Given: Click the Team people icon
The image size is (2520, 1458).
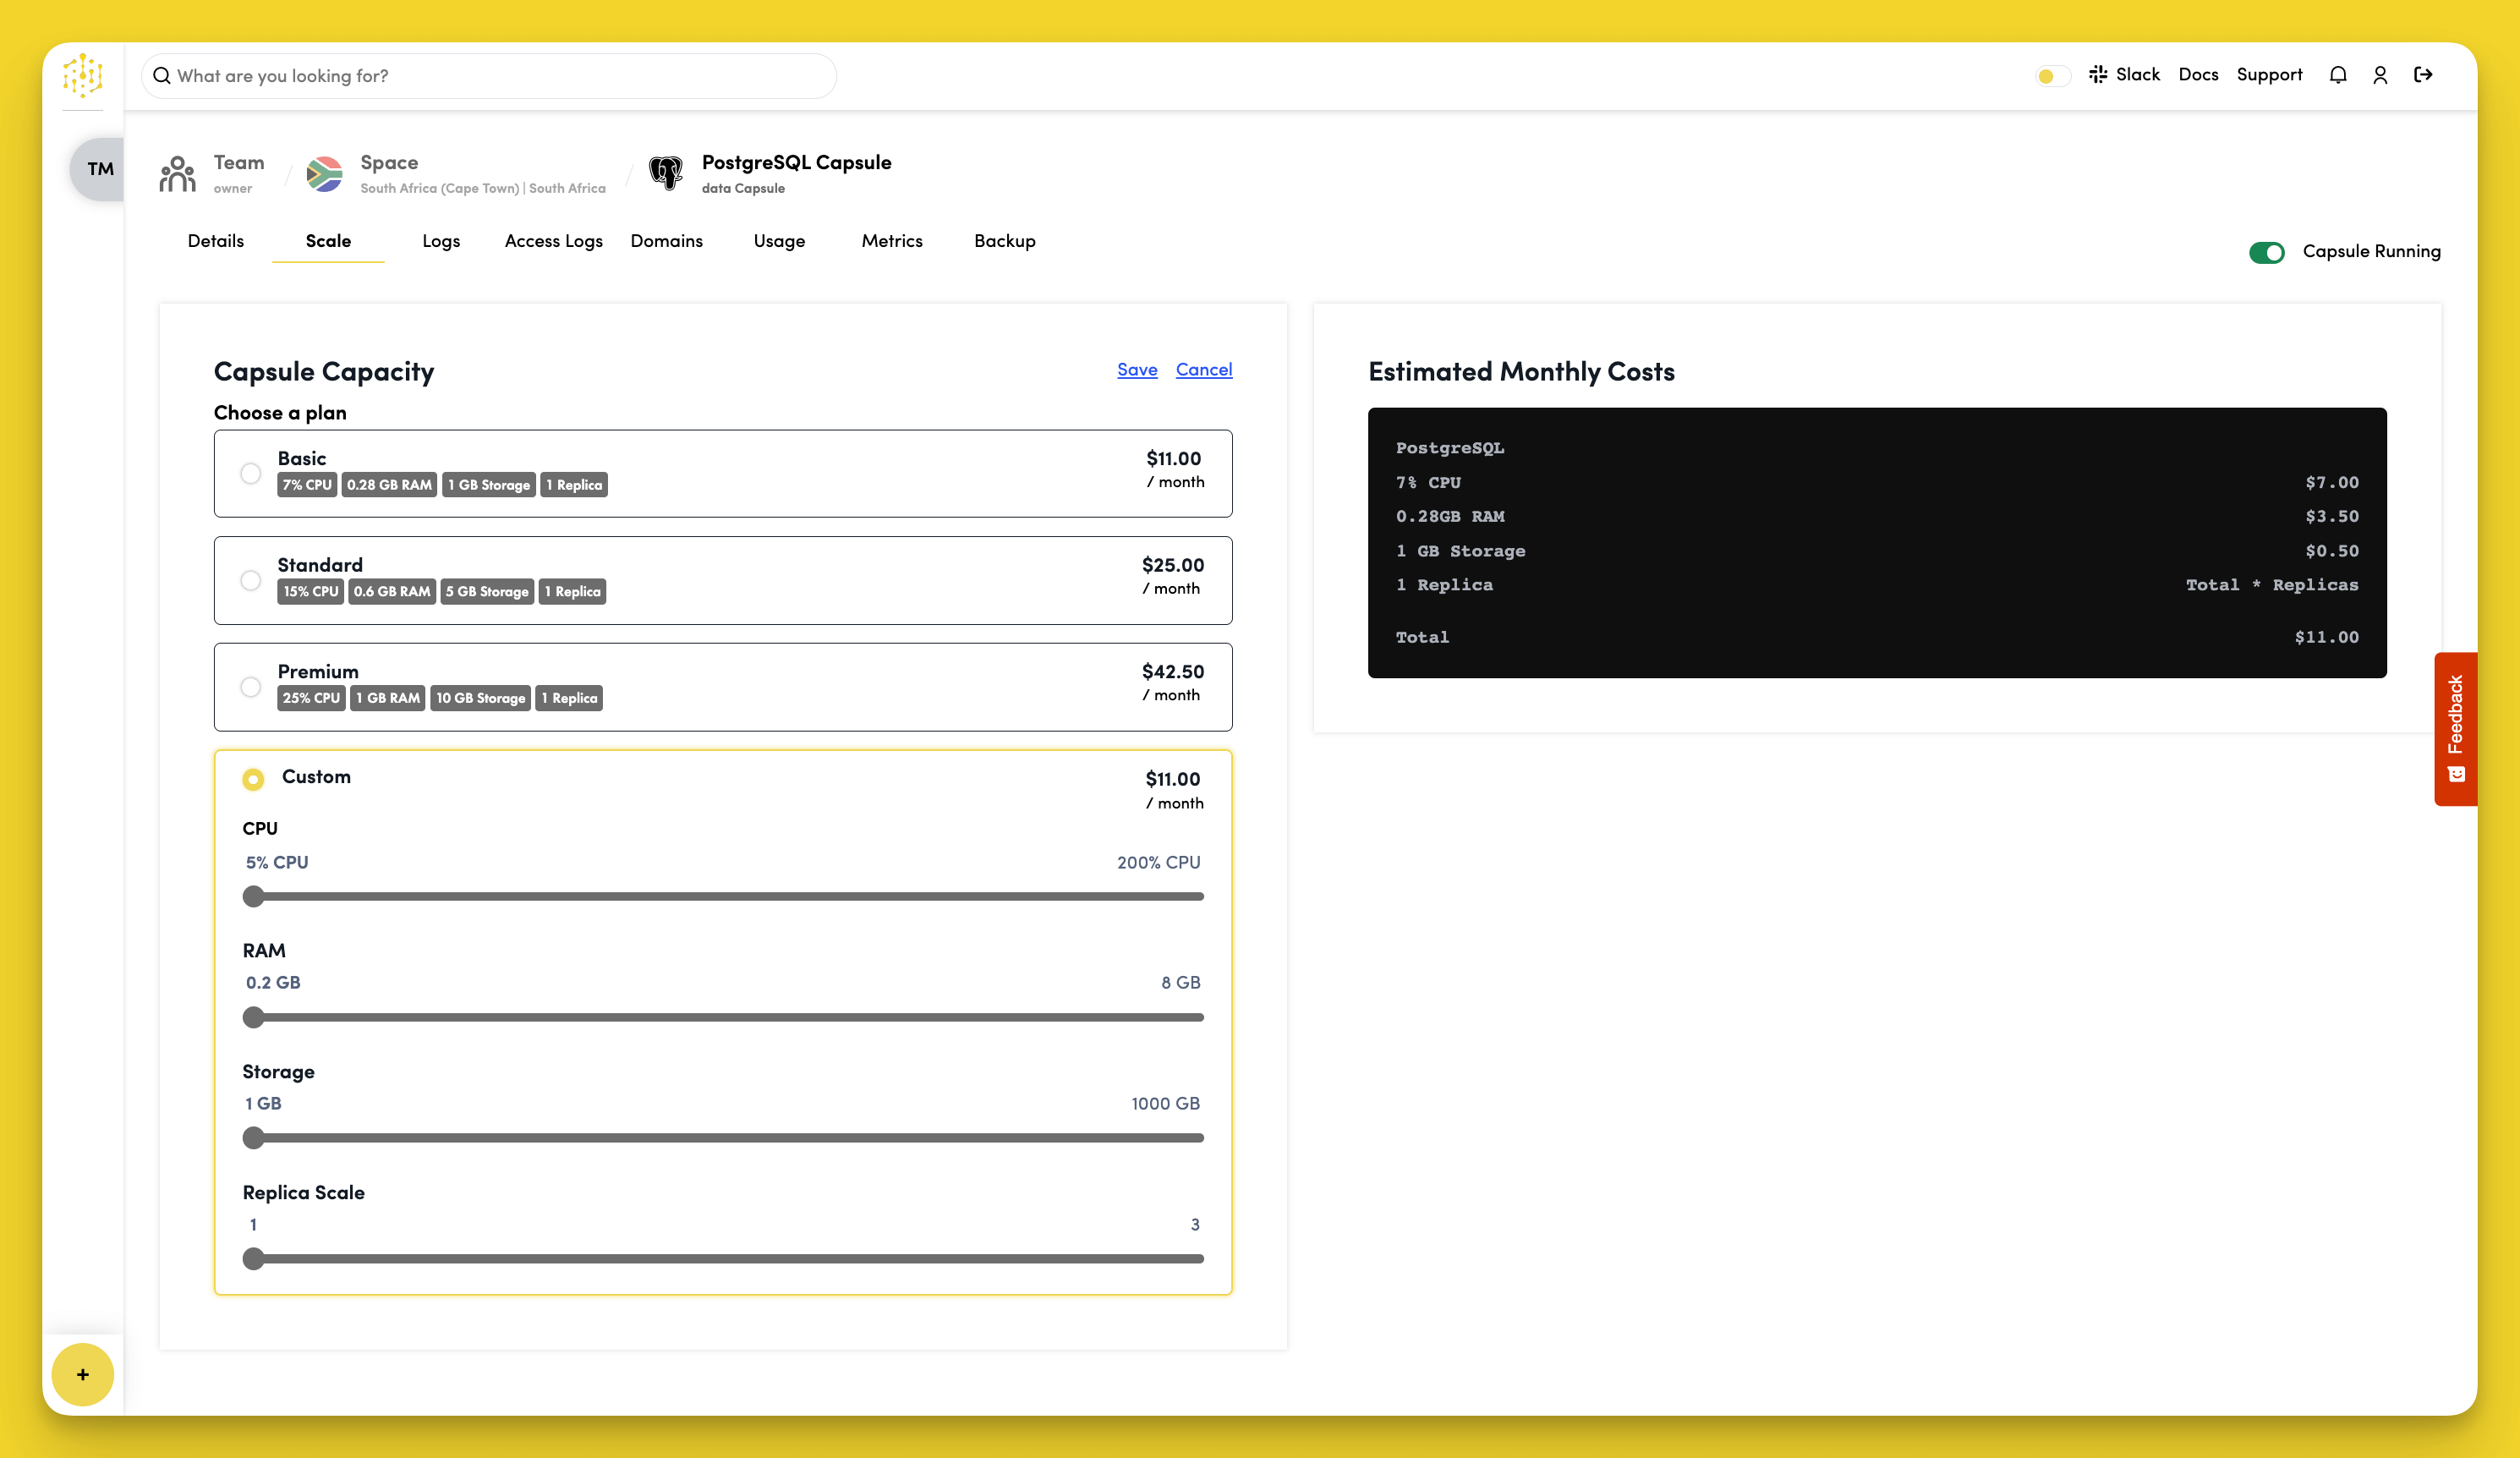Looking at the screenshot, I should click(x=177, y=174).
